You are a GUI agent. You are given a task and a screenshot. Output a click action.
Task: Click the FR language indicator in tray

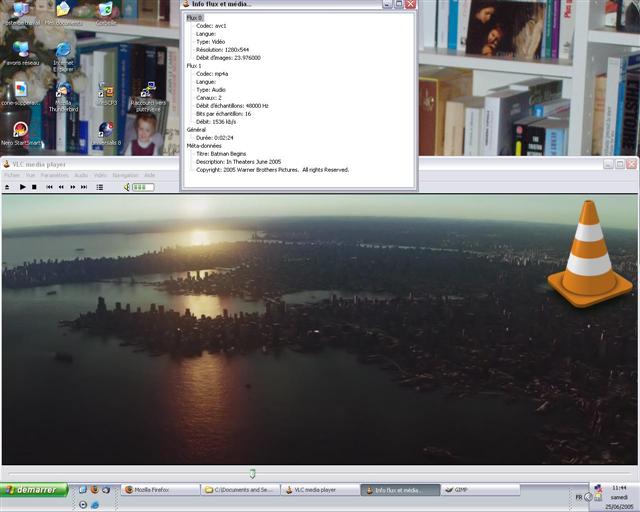pyautogui.click(x=579, y=497)
